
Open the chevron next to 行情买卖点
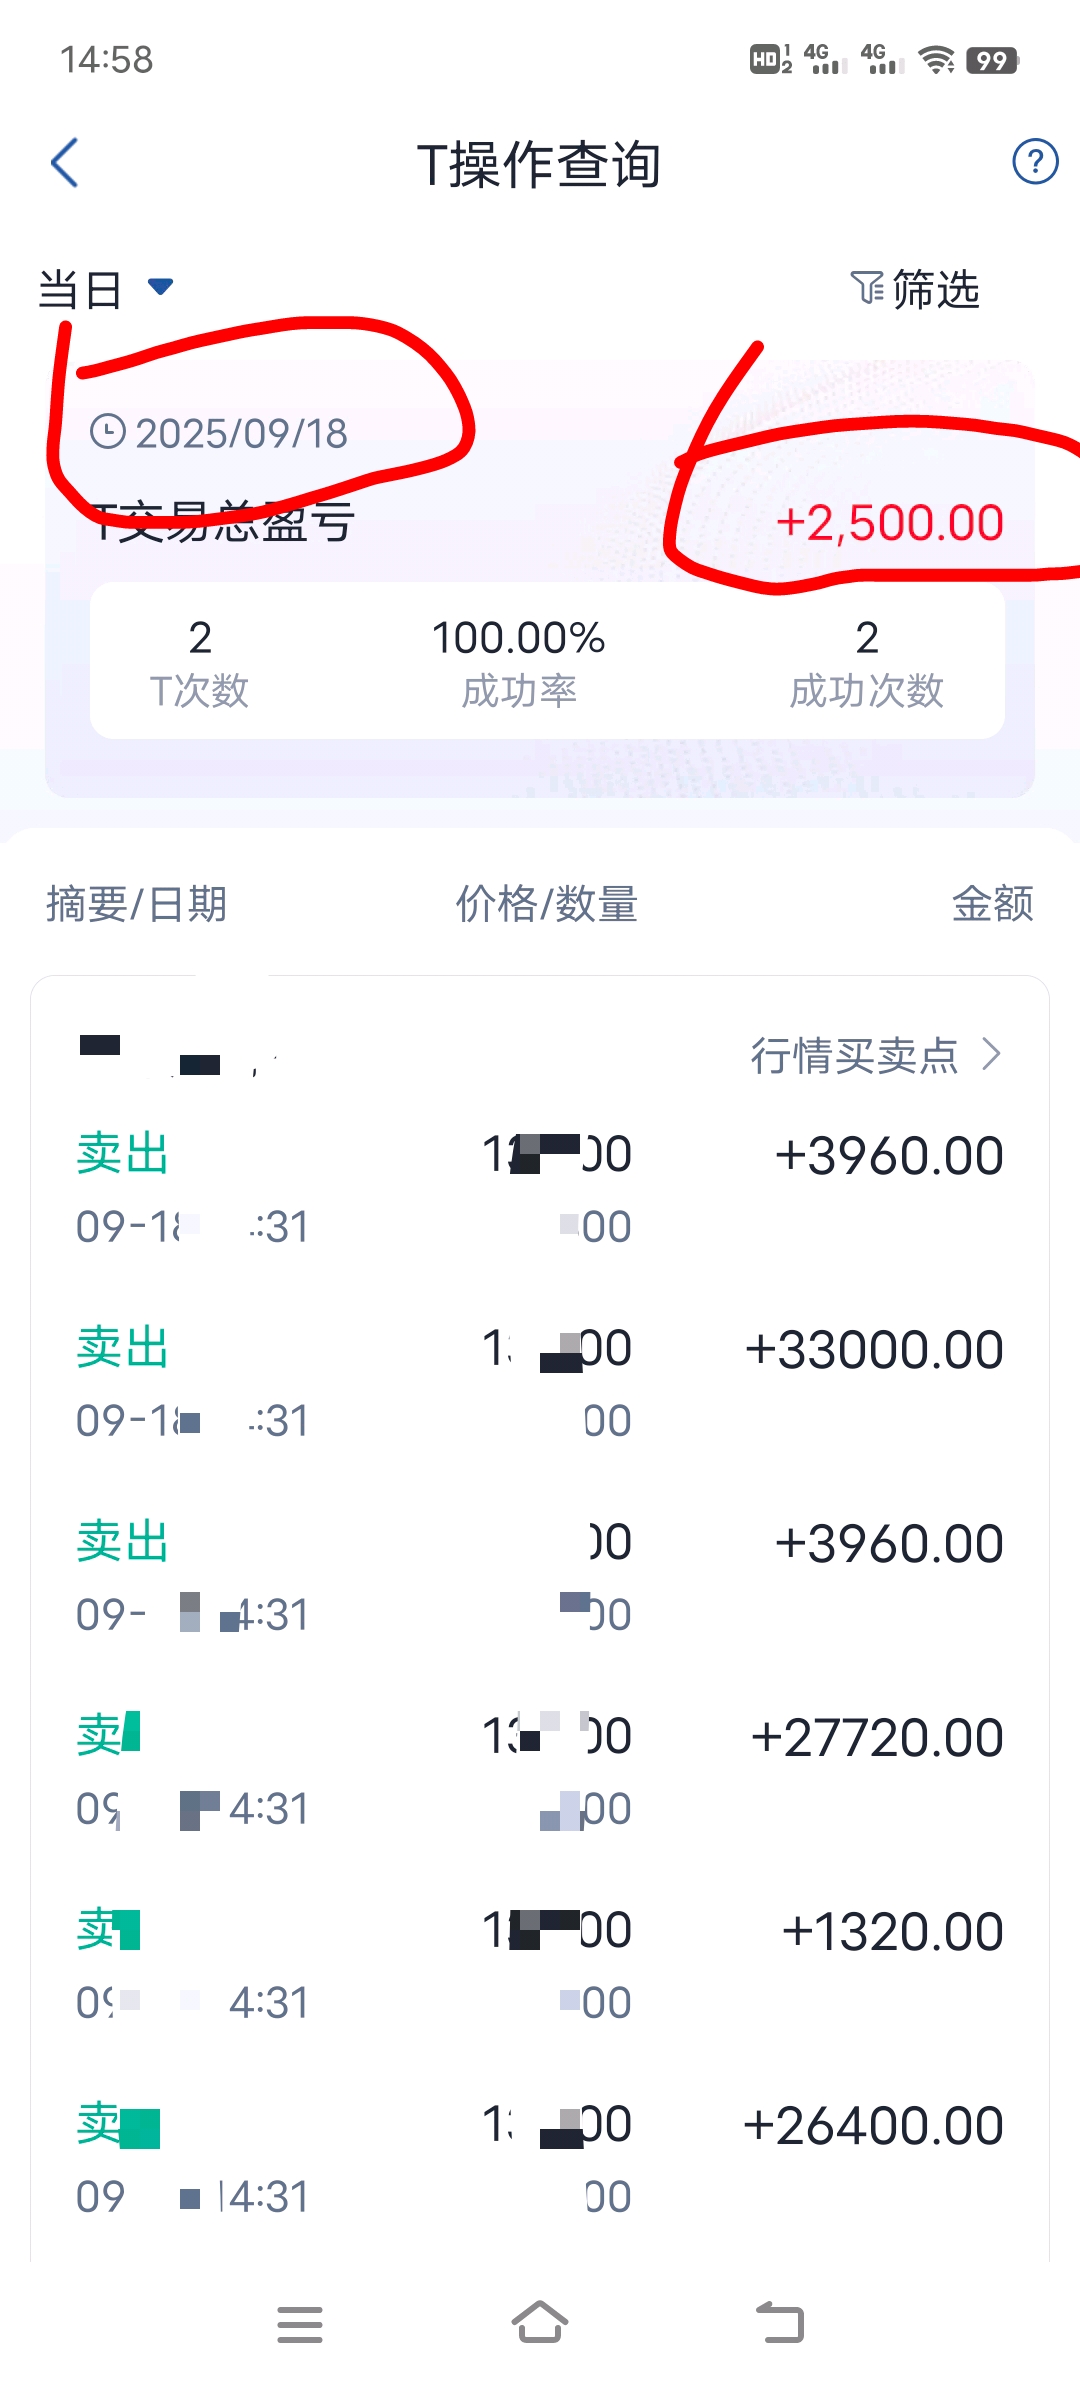pyautogui.click(x=991, y=1054)
